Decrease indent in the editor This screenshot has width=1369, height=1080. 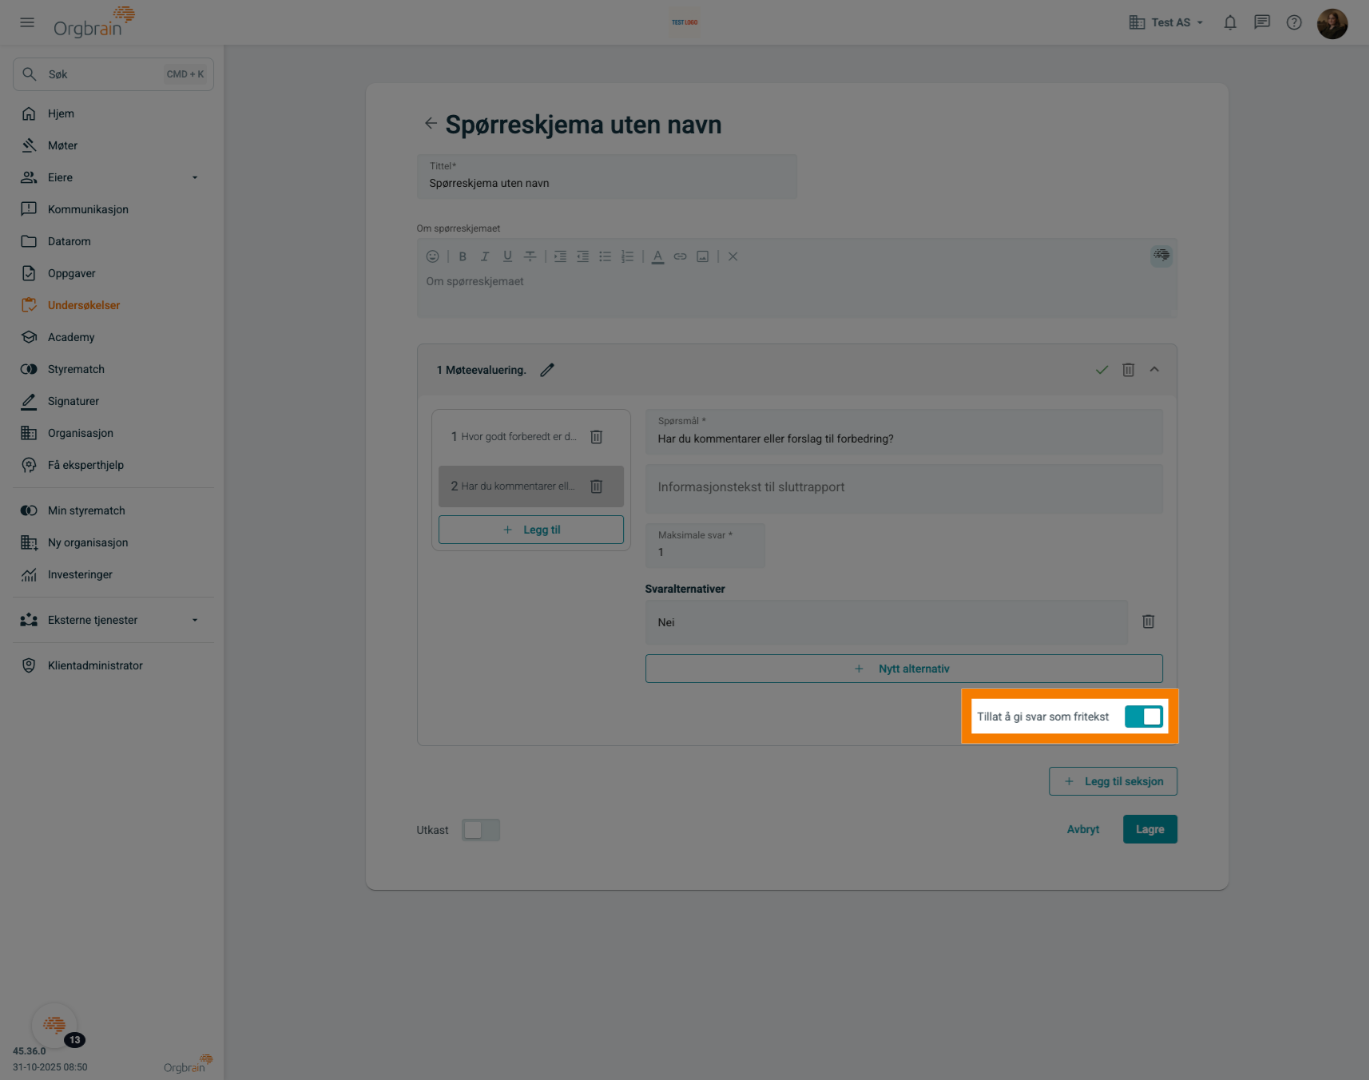point(583,257)
